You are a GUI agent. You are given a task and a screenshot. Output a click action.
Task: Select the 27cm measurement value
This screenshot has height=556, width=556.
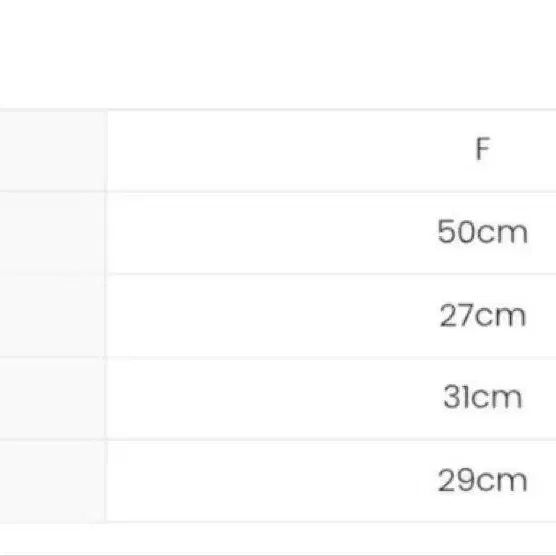483,315
